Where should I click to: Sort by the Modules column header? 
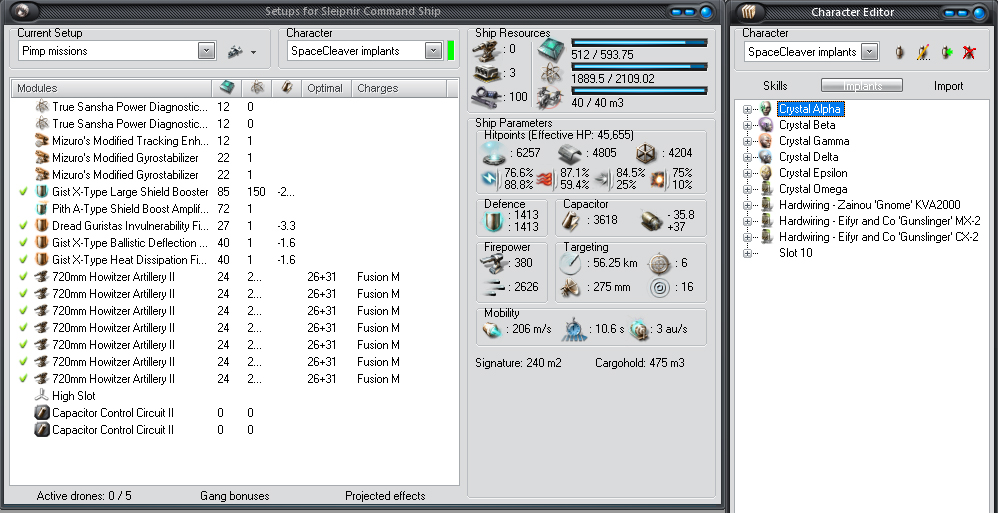(x=111, y=88)
